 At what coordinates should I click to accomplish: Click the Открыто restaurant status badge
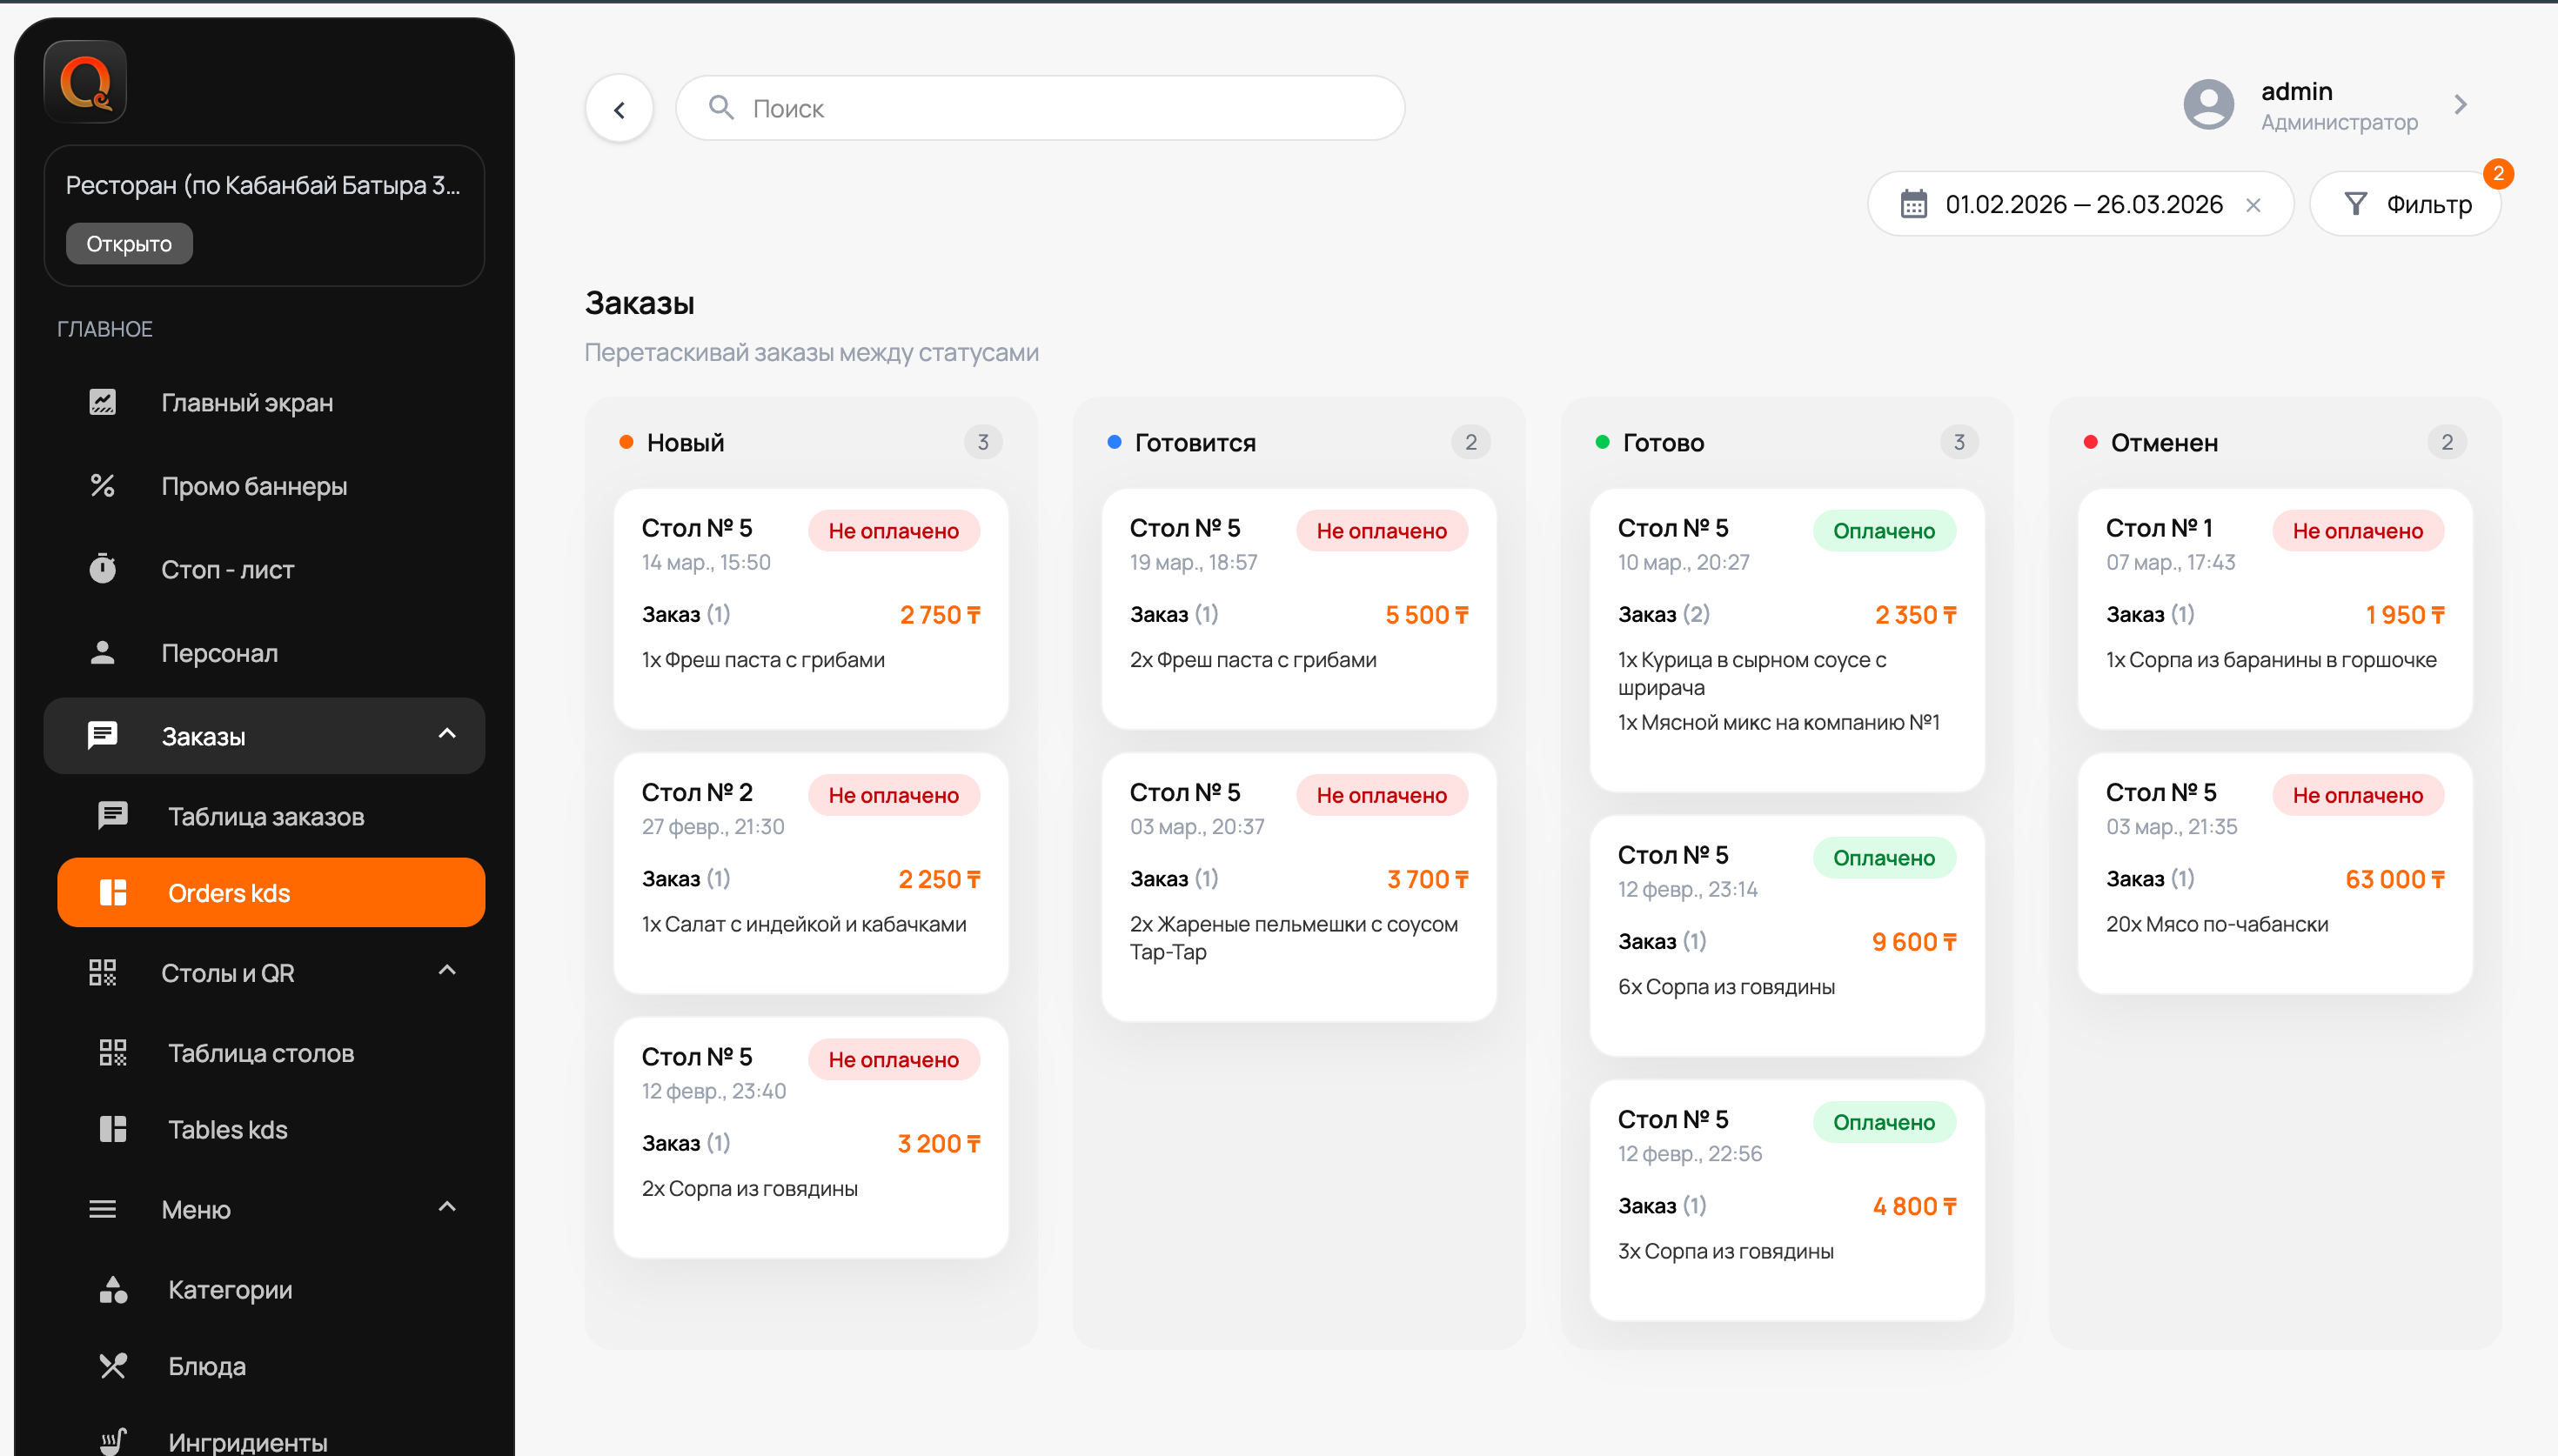pos(129,244)
